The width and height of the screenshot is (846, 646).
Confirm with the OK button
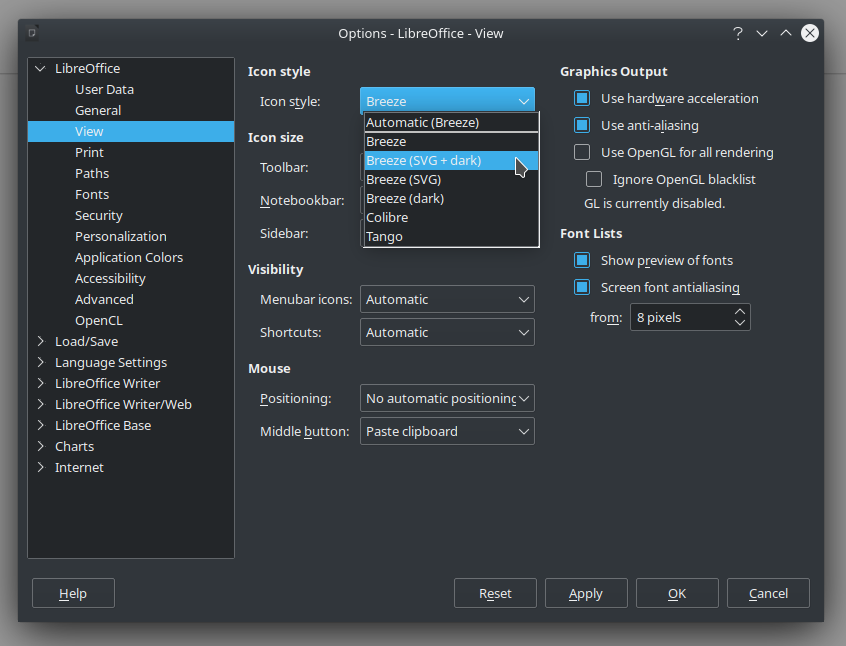click(x=677, y=593)
